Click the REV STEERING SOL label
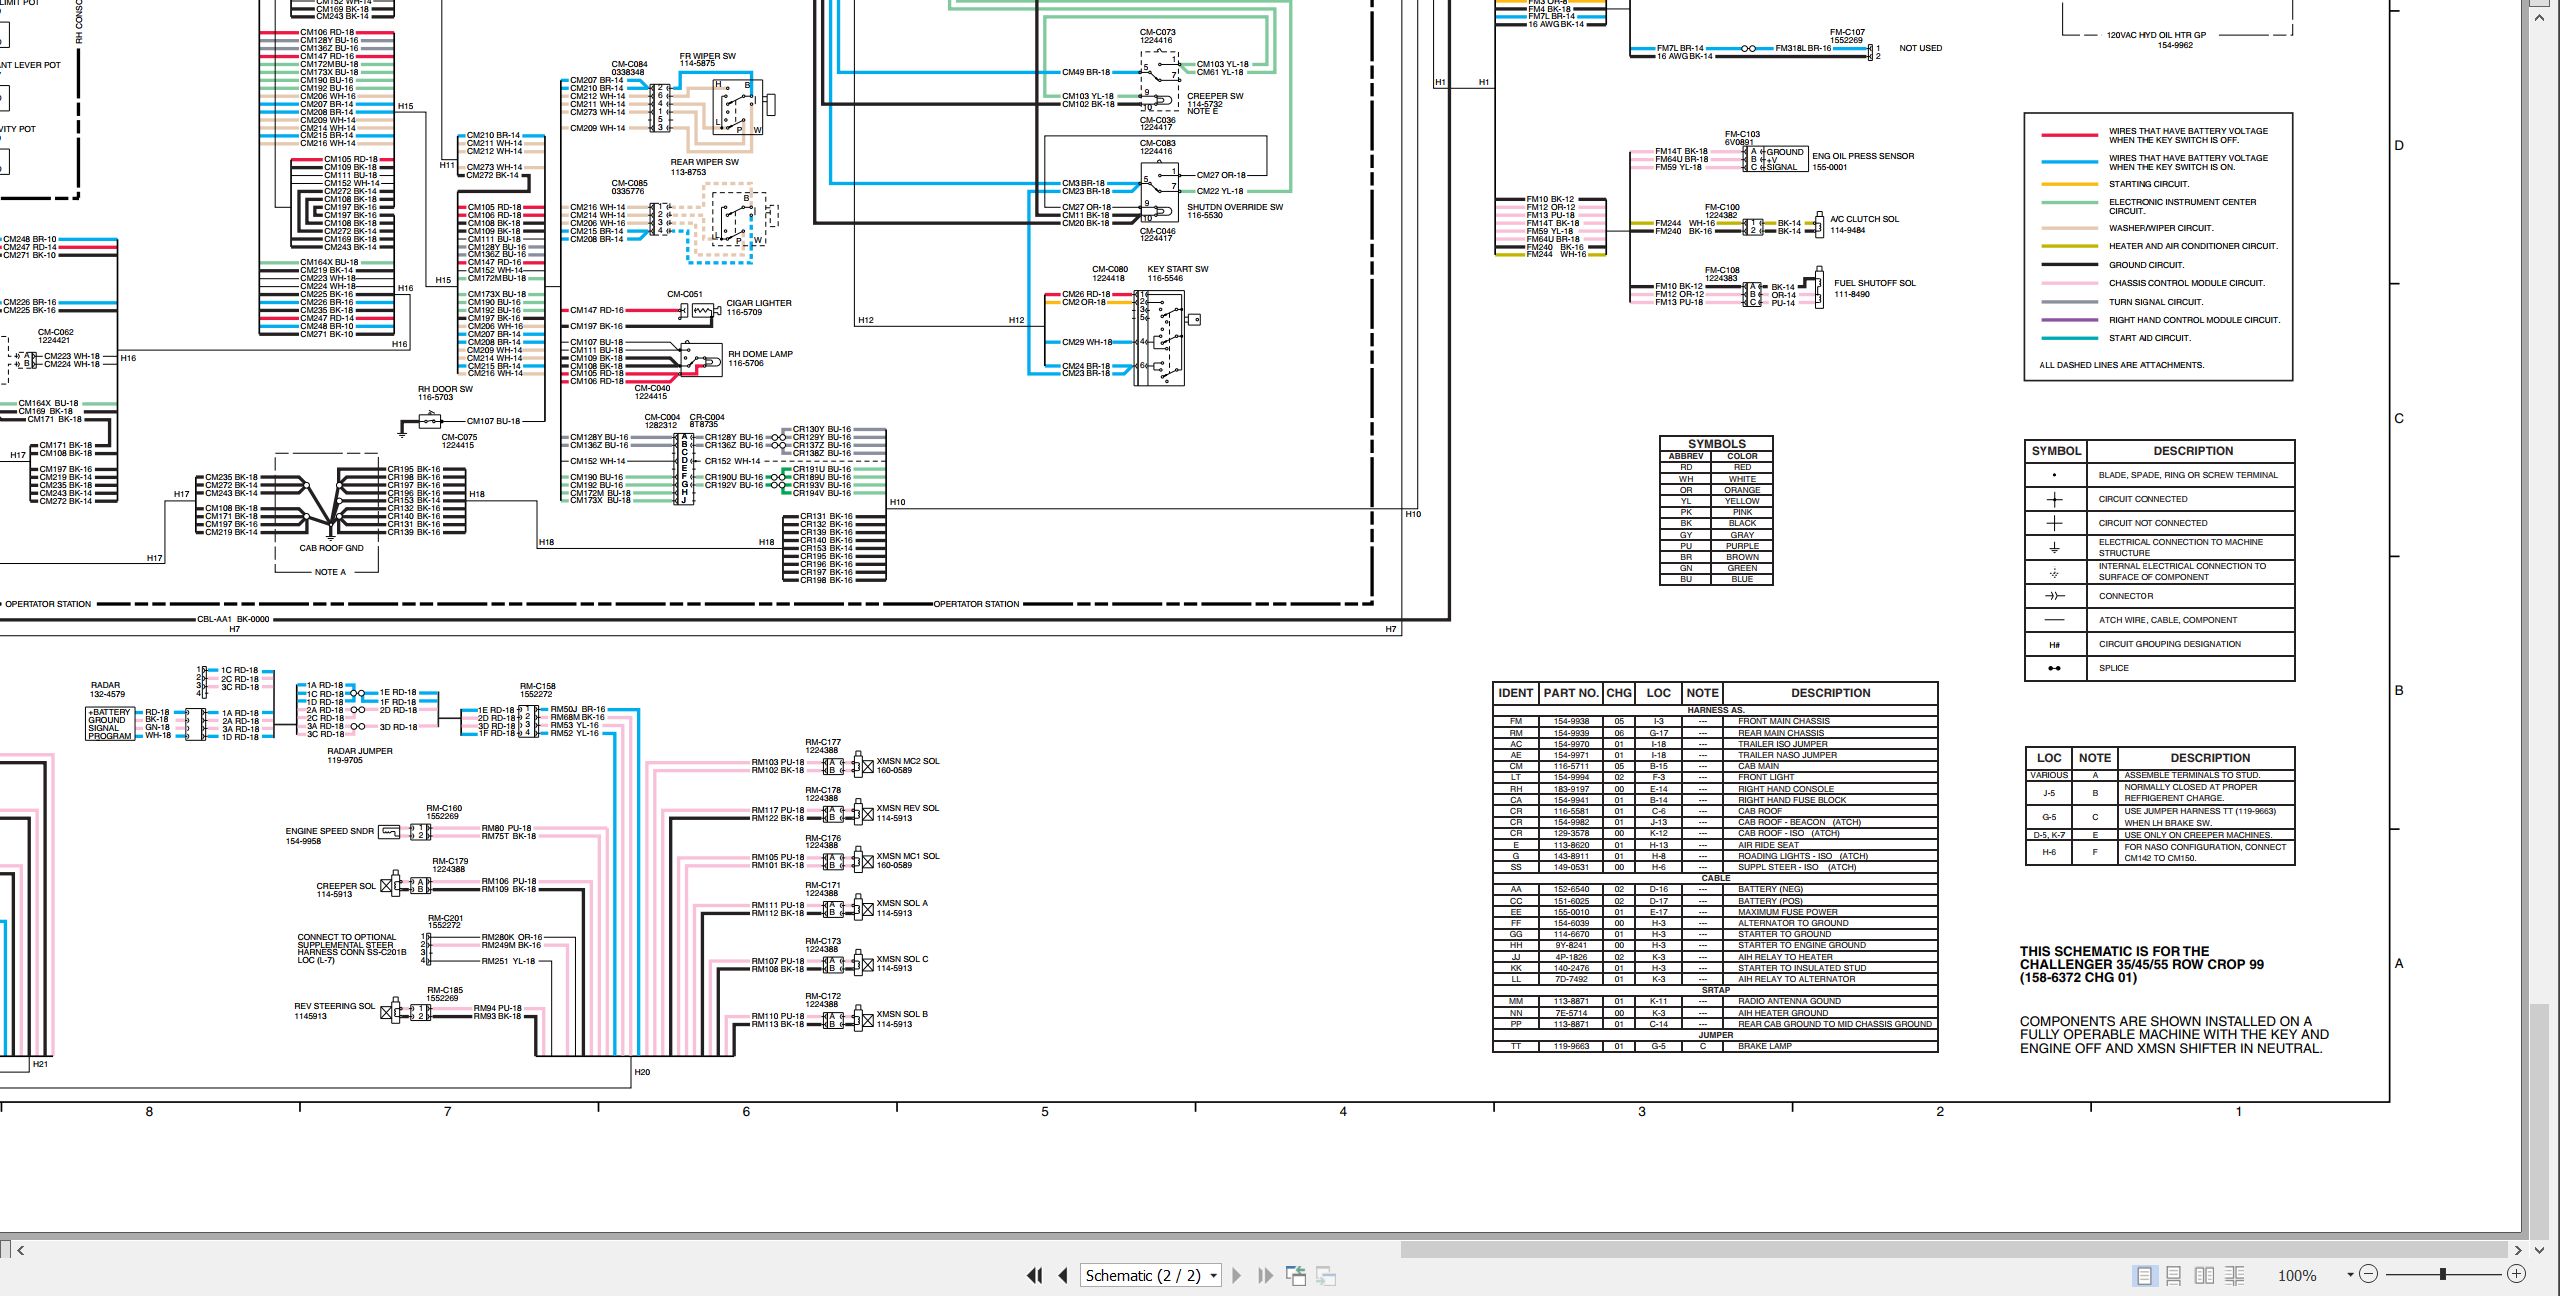This screenshot has width=2560, height=1296. click(x=334, y=1007)
